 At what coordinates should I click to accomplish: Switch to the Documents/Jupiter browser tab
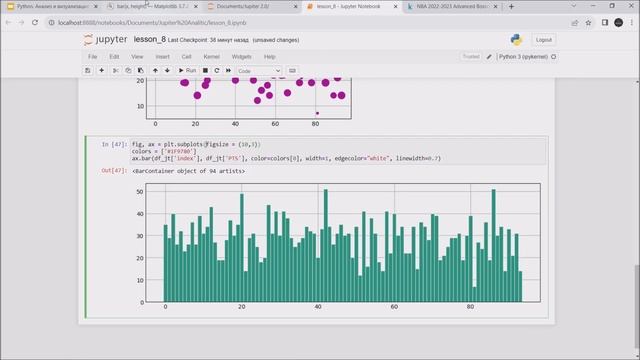(x=253, y=7)
